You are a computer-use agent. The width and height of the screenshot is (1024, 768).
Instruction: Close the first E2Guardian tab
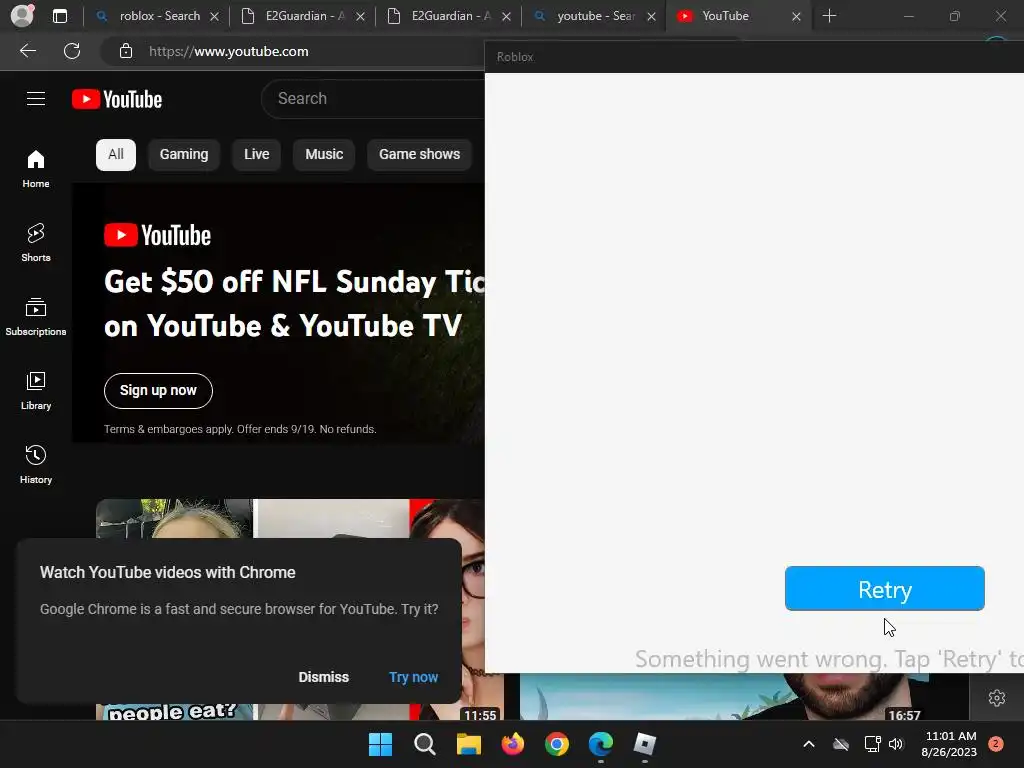[360, 16]
